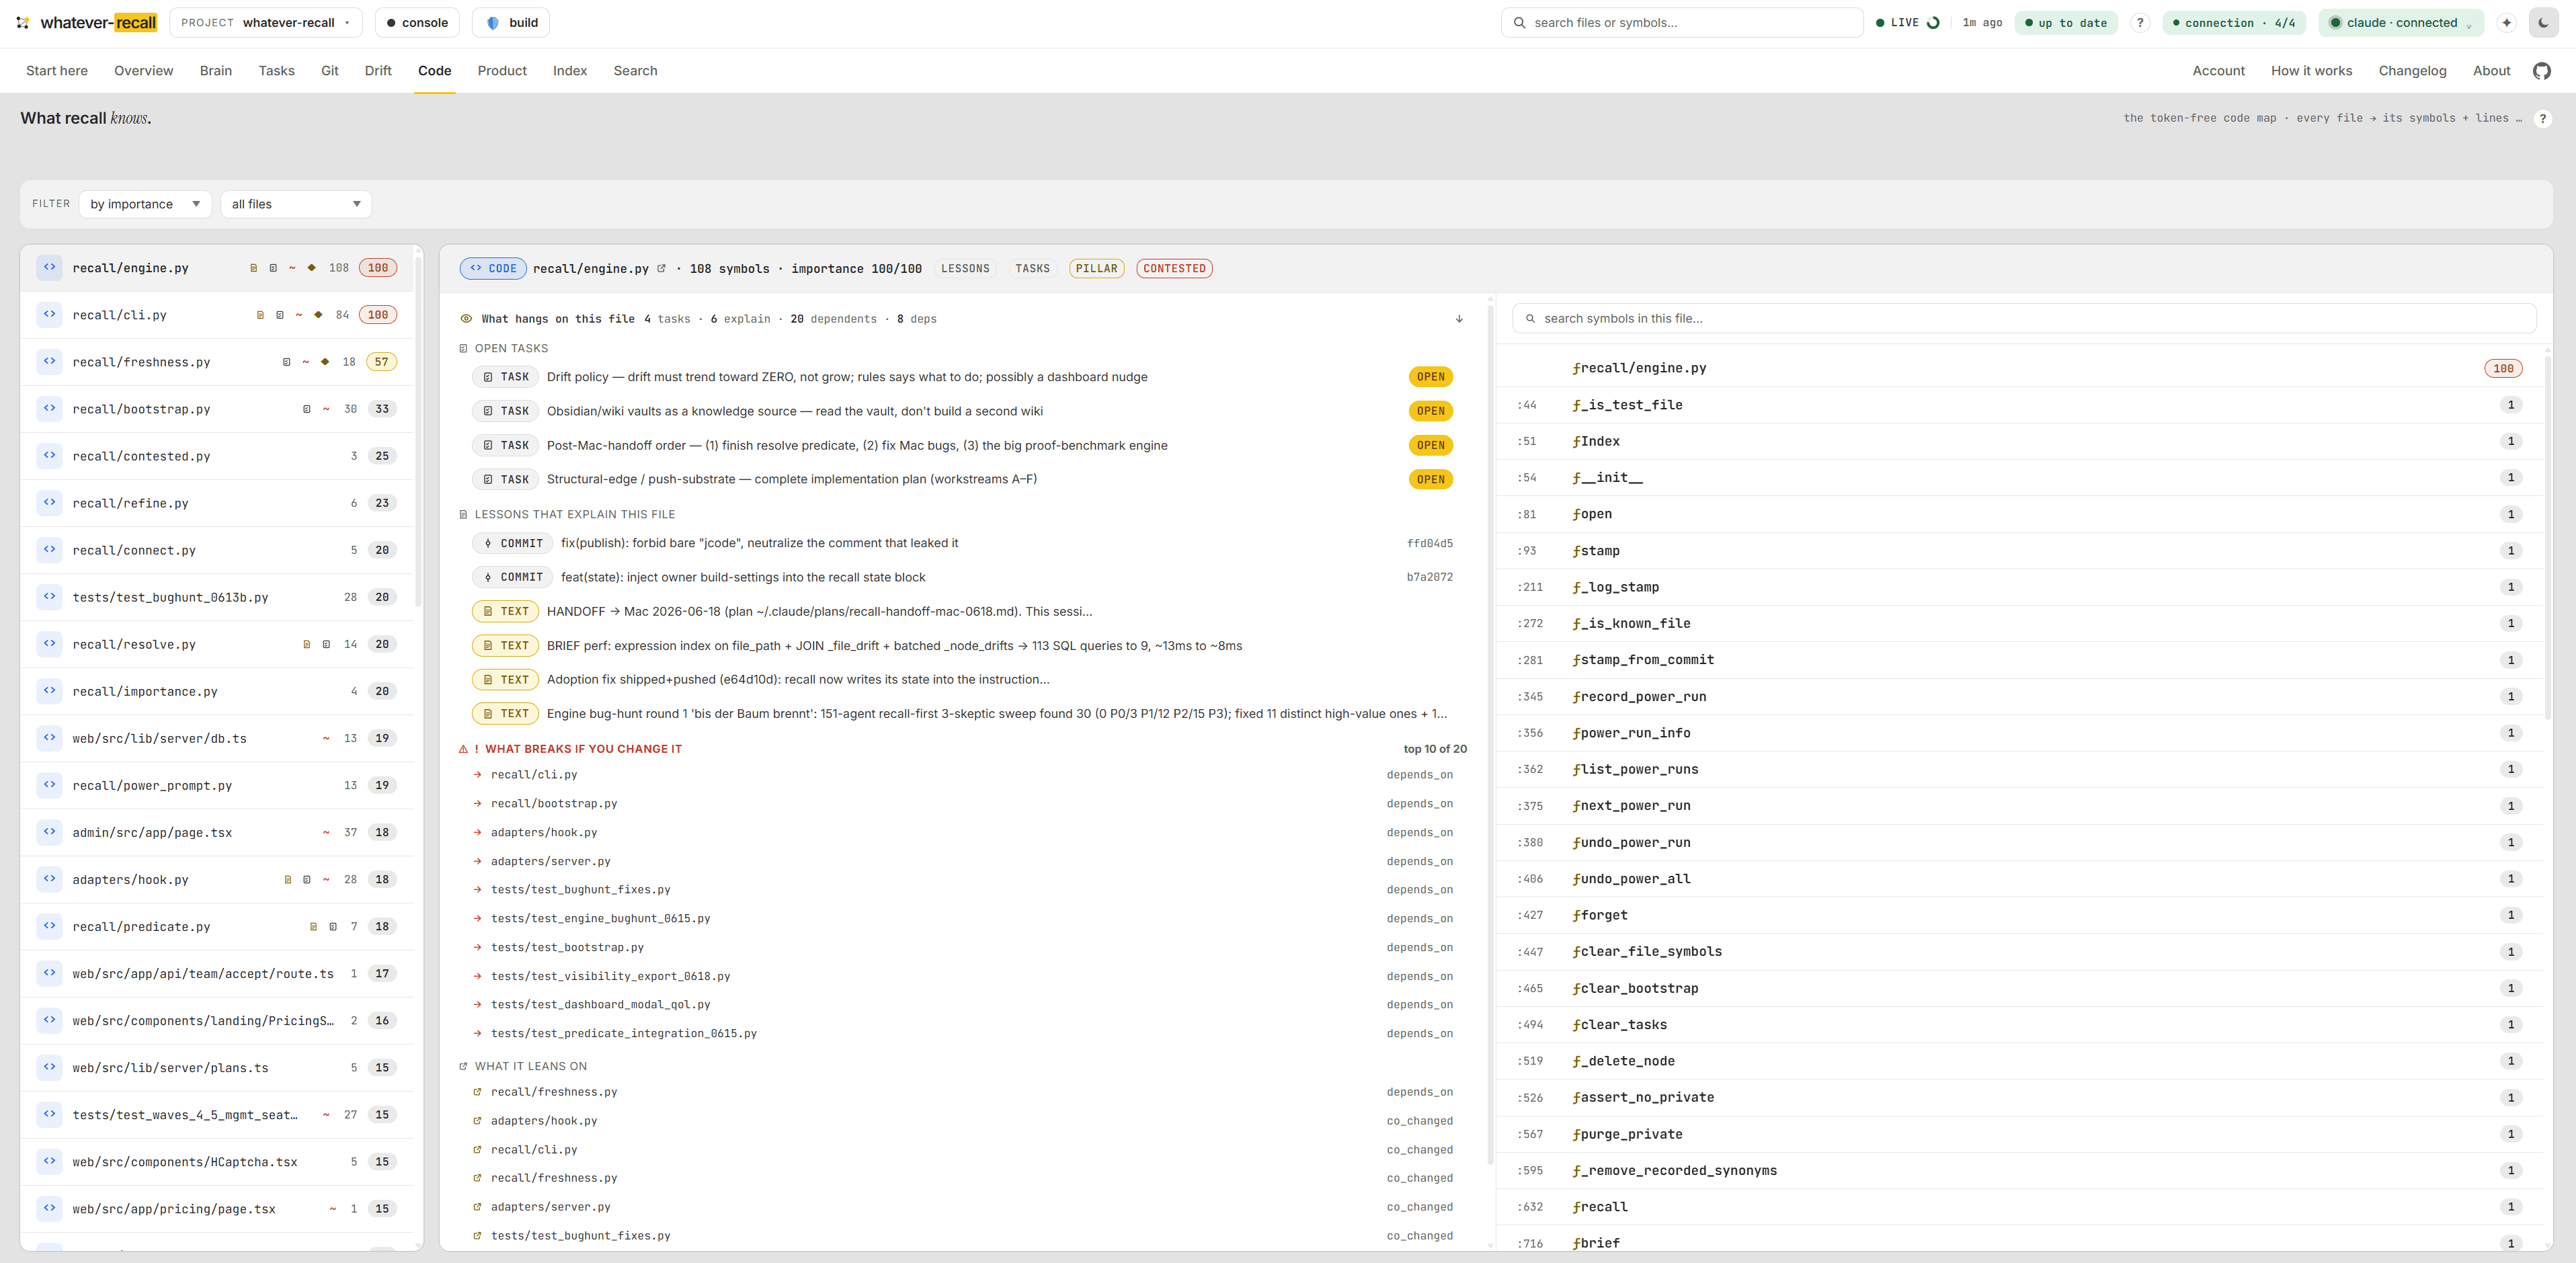Click commit hash ffd04d5
The height and width of the screenshot is (1263, 2576).
(x=1430, y=543)
